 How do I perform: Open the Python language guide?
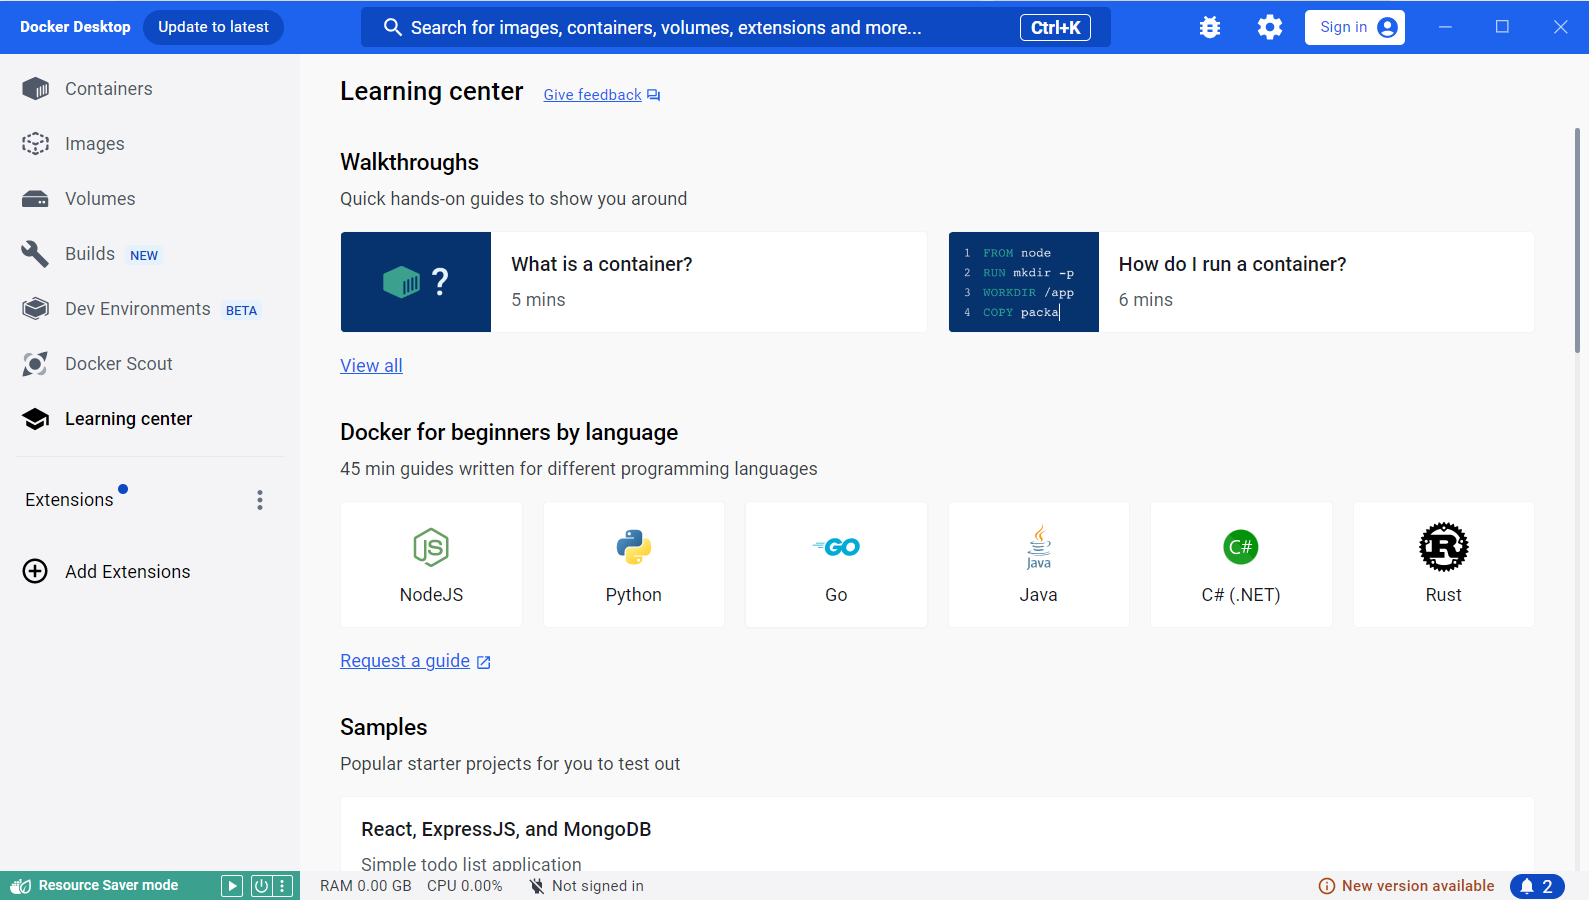tap(634, 565)
